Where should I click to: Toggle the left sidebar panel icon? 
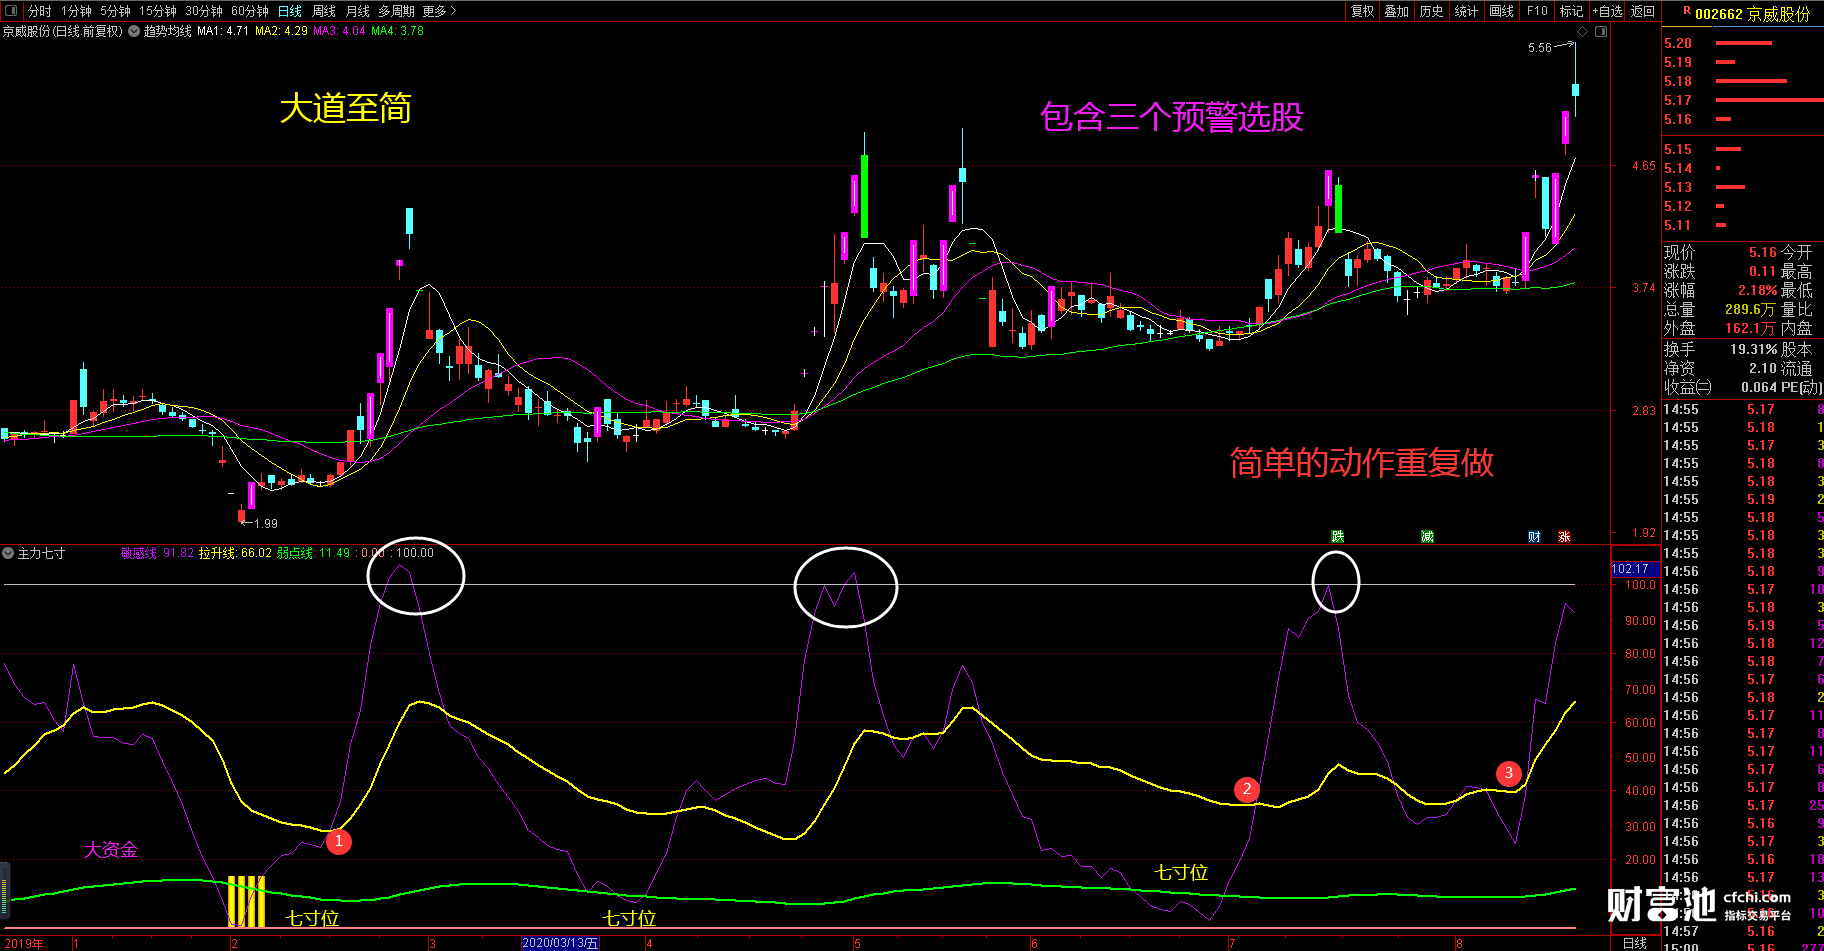(x=10, y=10)
